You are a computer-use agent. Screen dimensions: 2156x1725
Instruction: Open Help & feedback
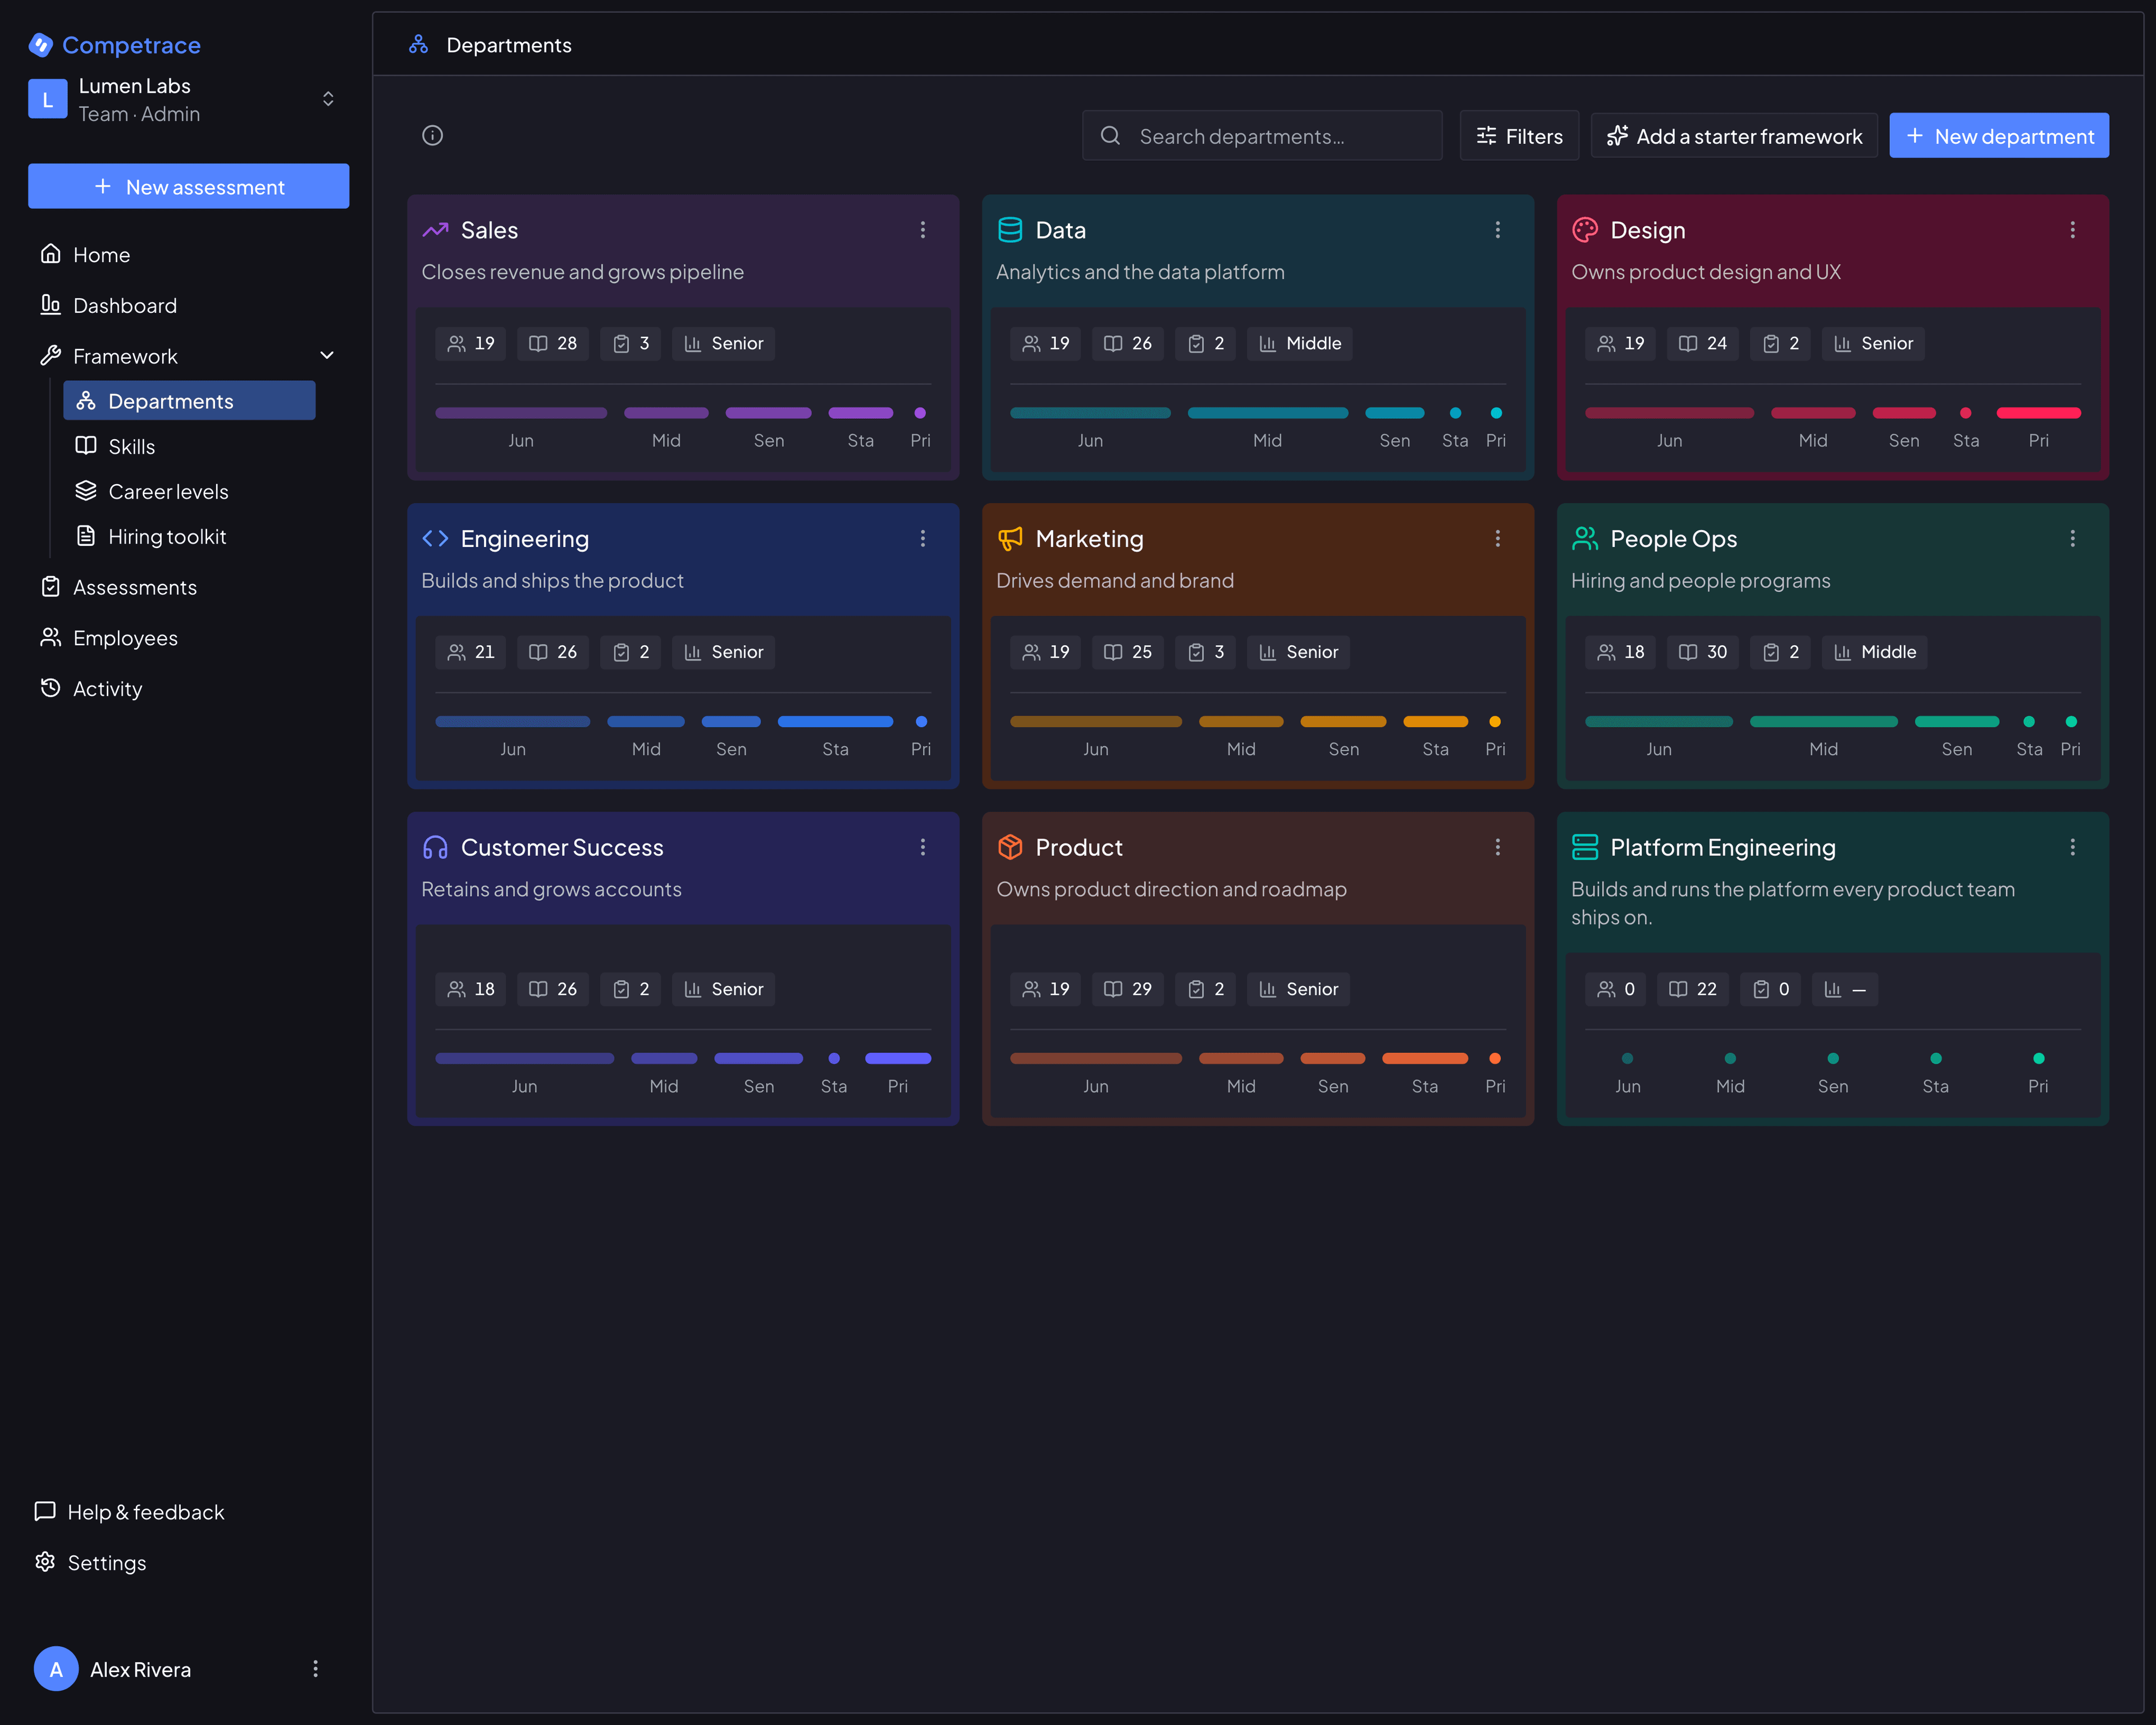pyautogui.click(x=188, y=1512)
